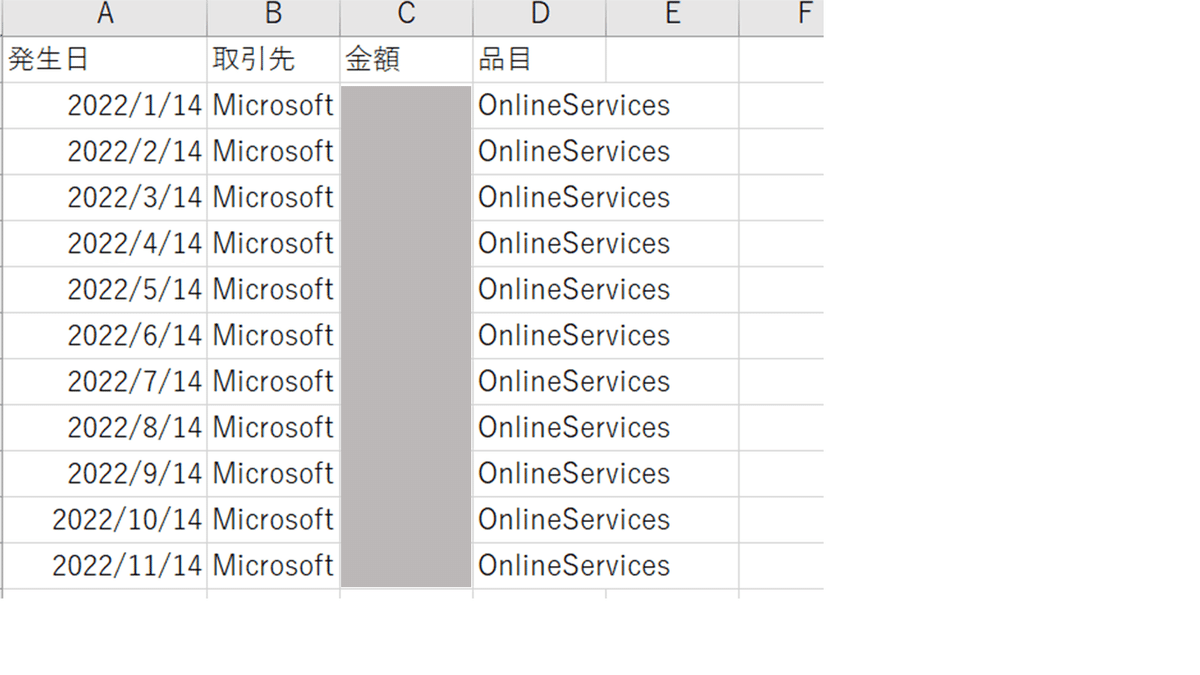Select the date cell 2022/8/14
Image resolution: width=1200 pixels, height=675 pixels.
pyautogui.click(x=104, y=428)
